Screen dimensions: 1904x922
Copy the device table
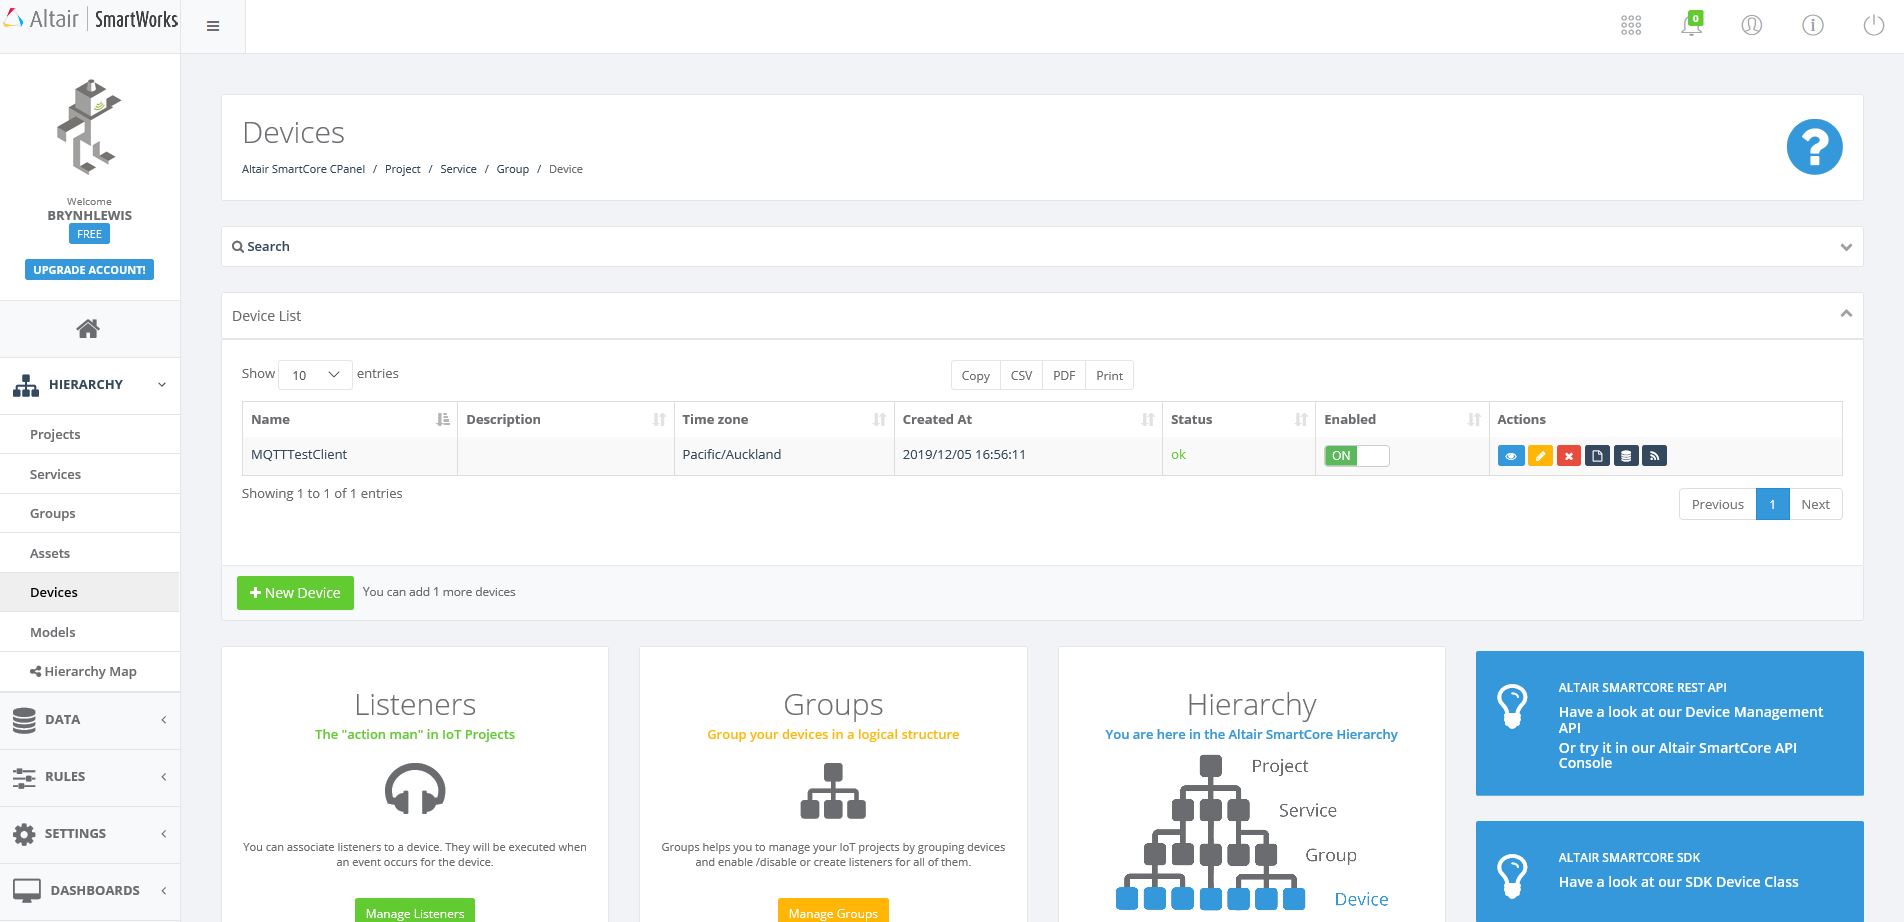[975, 375]
